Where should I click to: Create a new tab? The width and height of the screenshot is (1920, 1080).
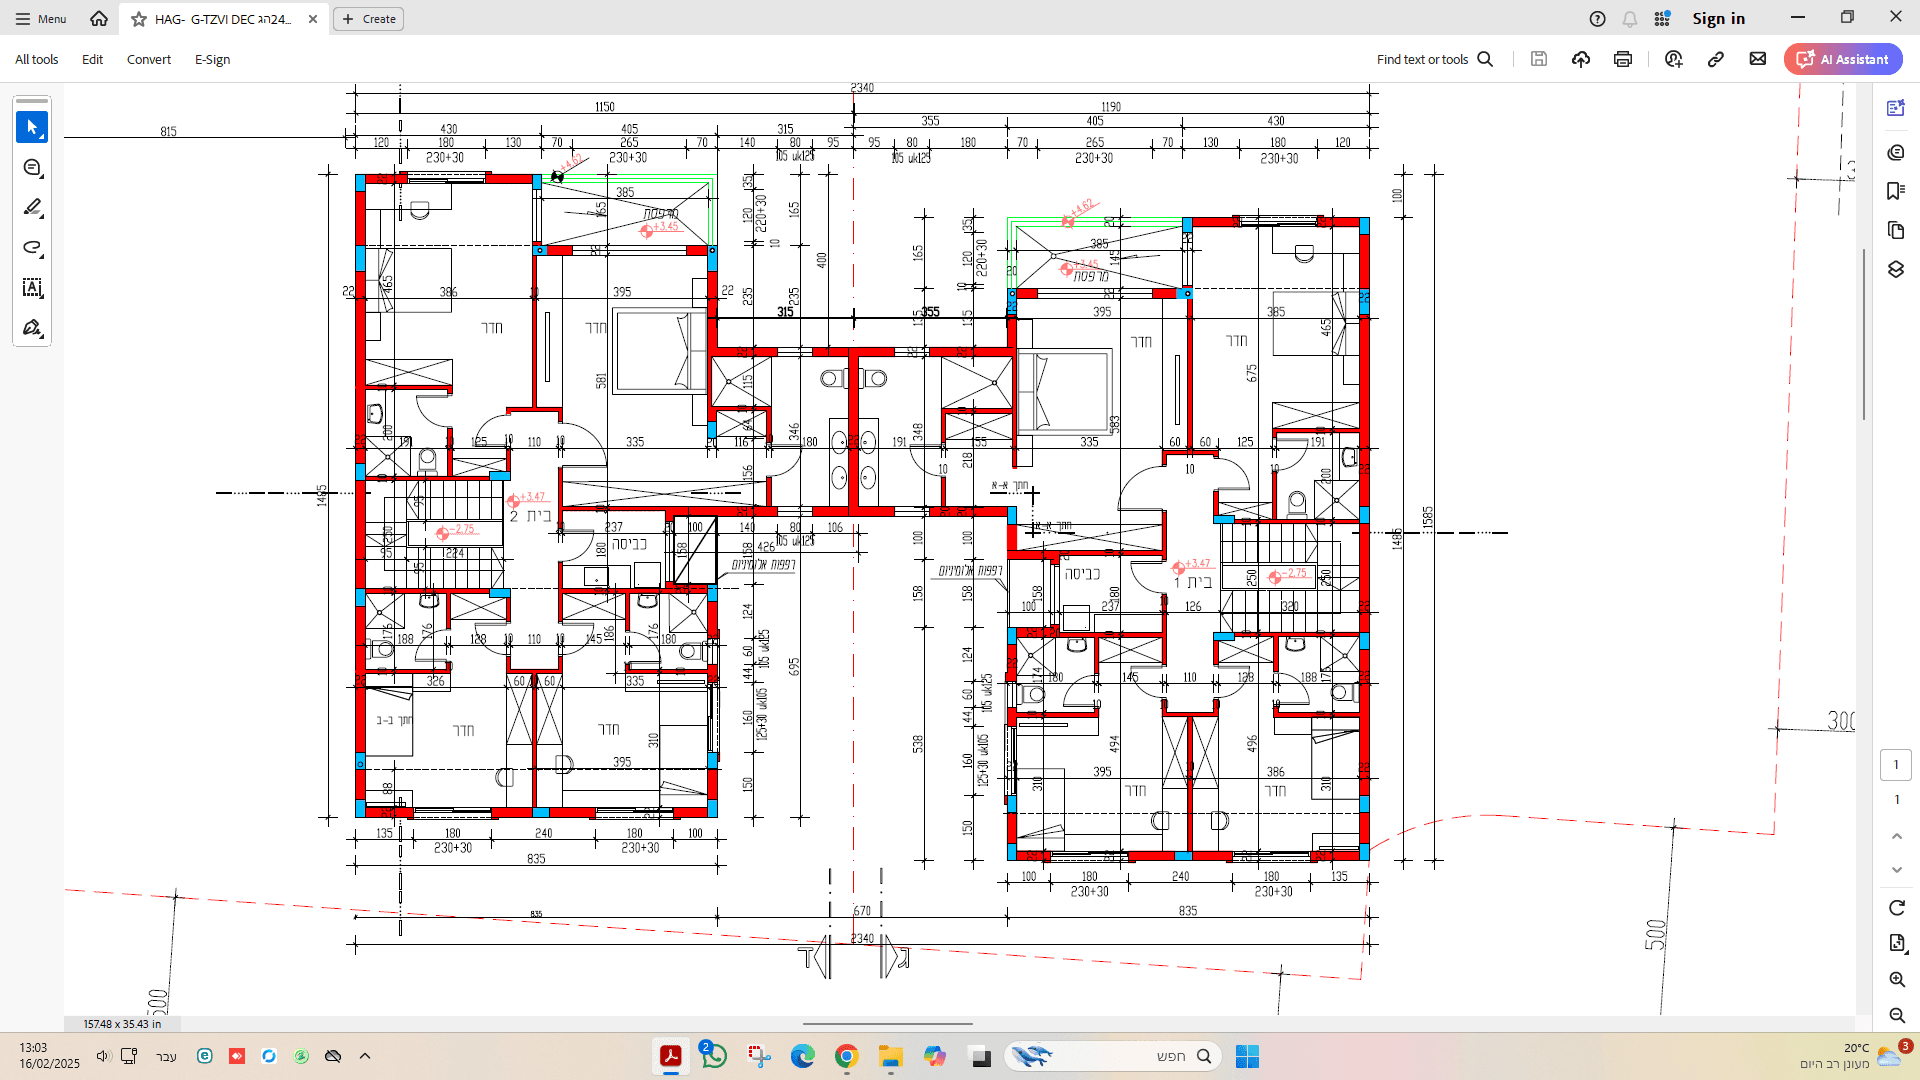point(368,19)
